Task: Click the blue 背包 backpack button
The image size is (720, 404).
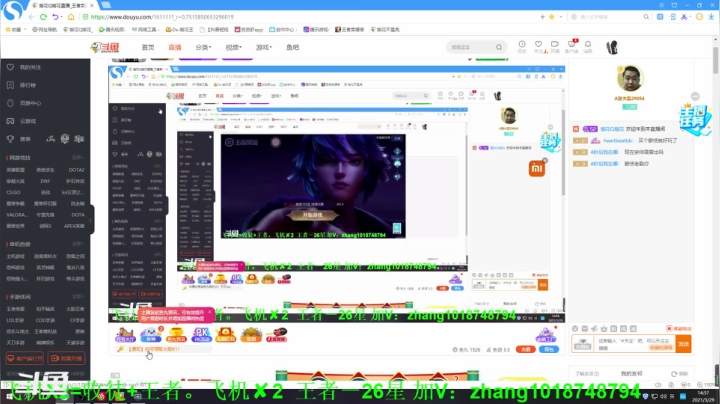Action: tap(549, 349)
